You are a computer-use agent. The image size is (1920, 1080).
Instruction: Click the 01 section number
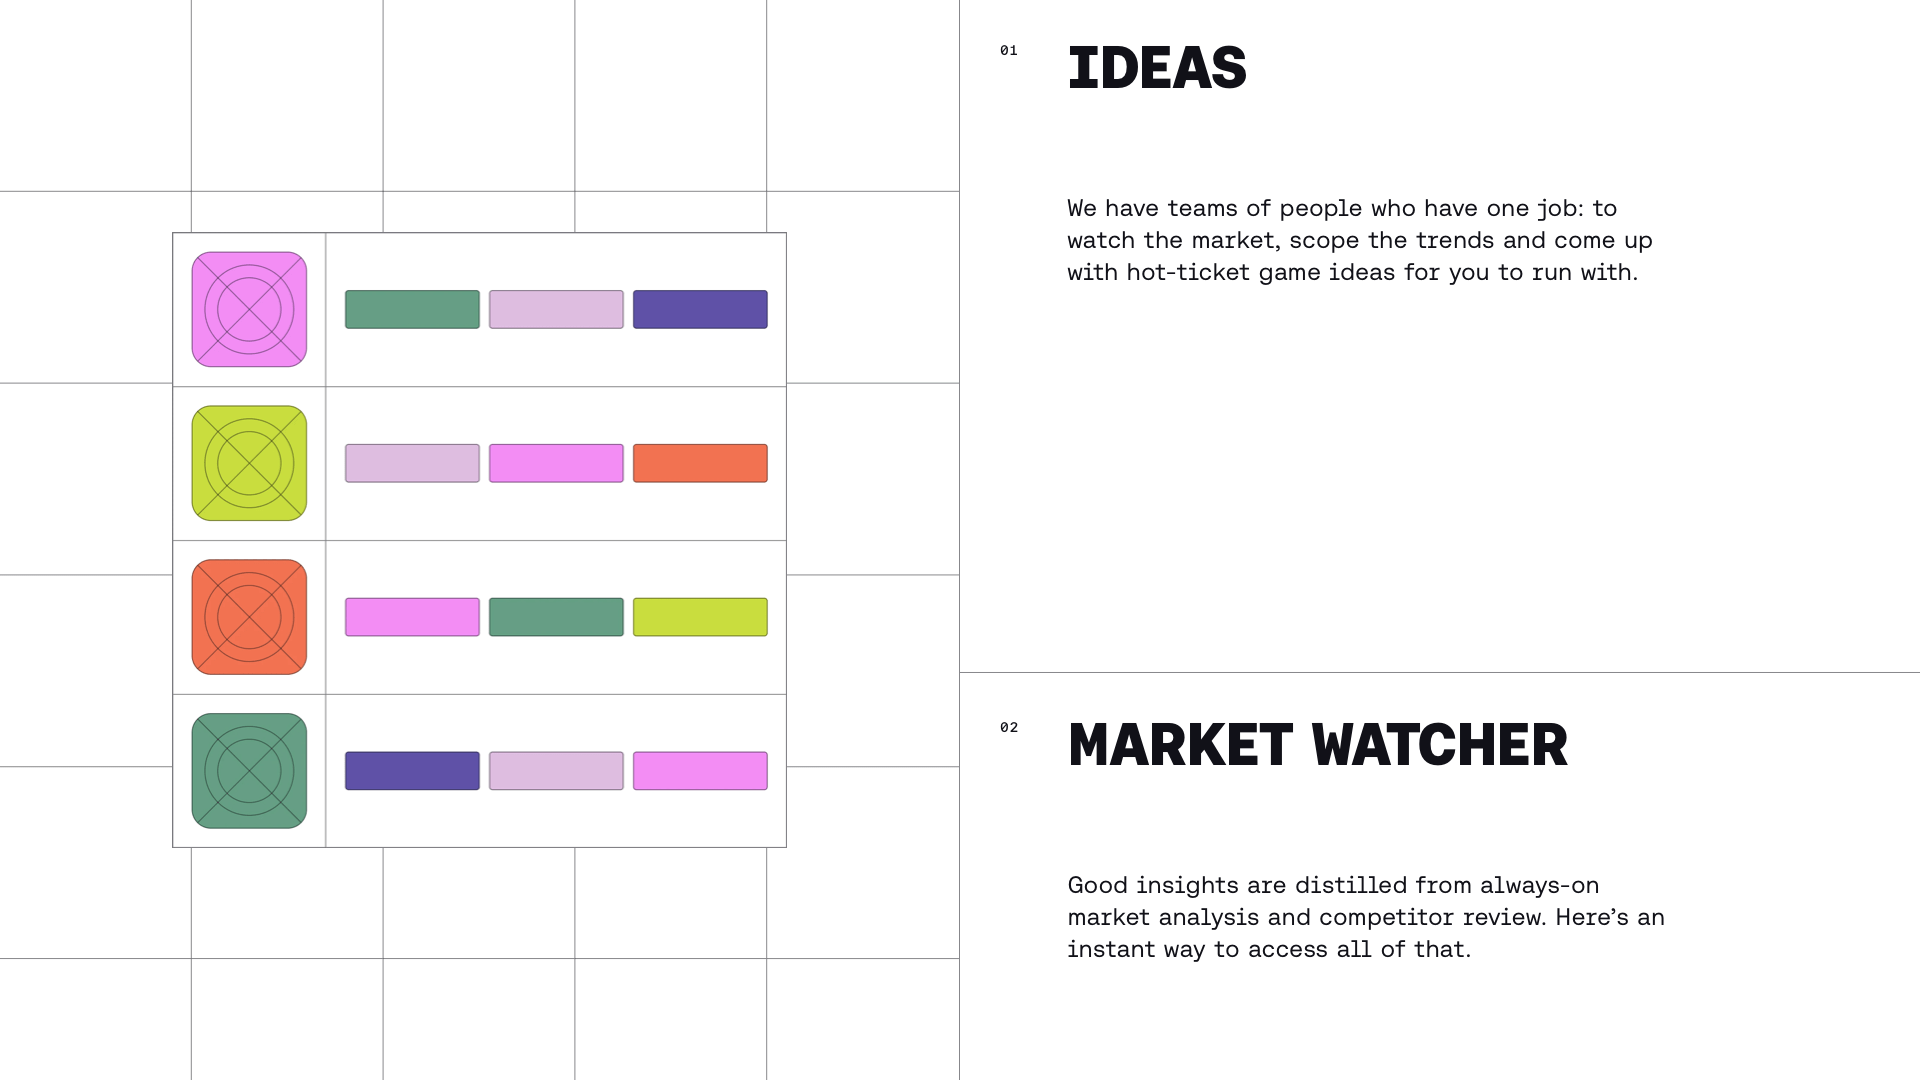tap(1009, 50)
